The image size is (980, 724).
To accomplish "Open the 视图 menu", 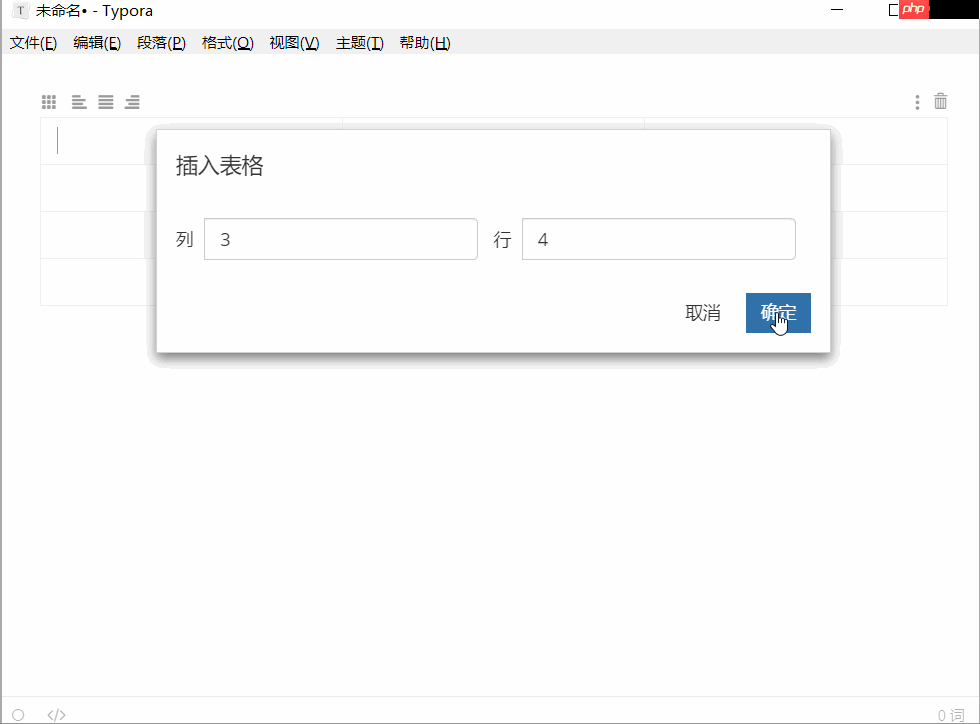I will tap(293, 43).
